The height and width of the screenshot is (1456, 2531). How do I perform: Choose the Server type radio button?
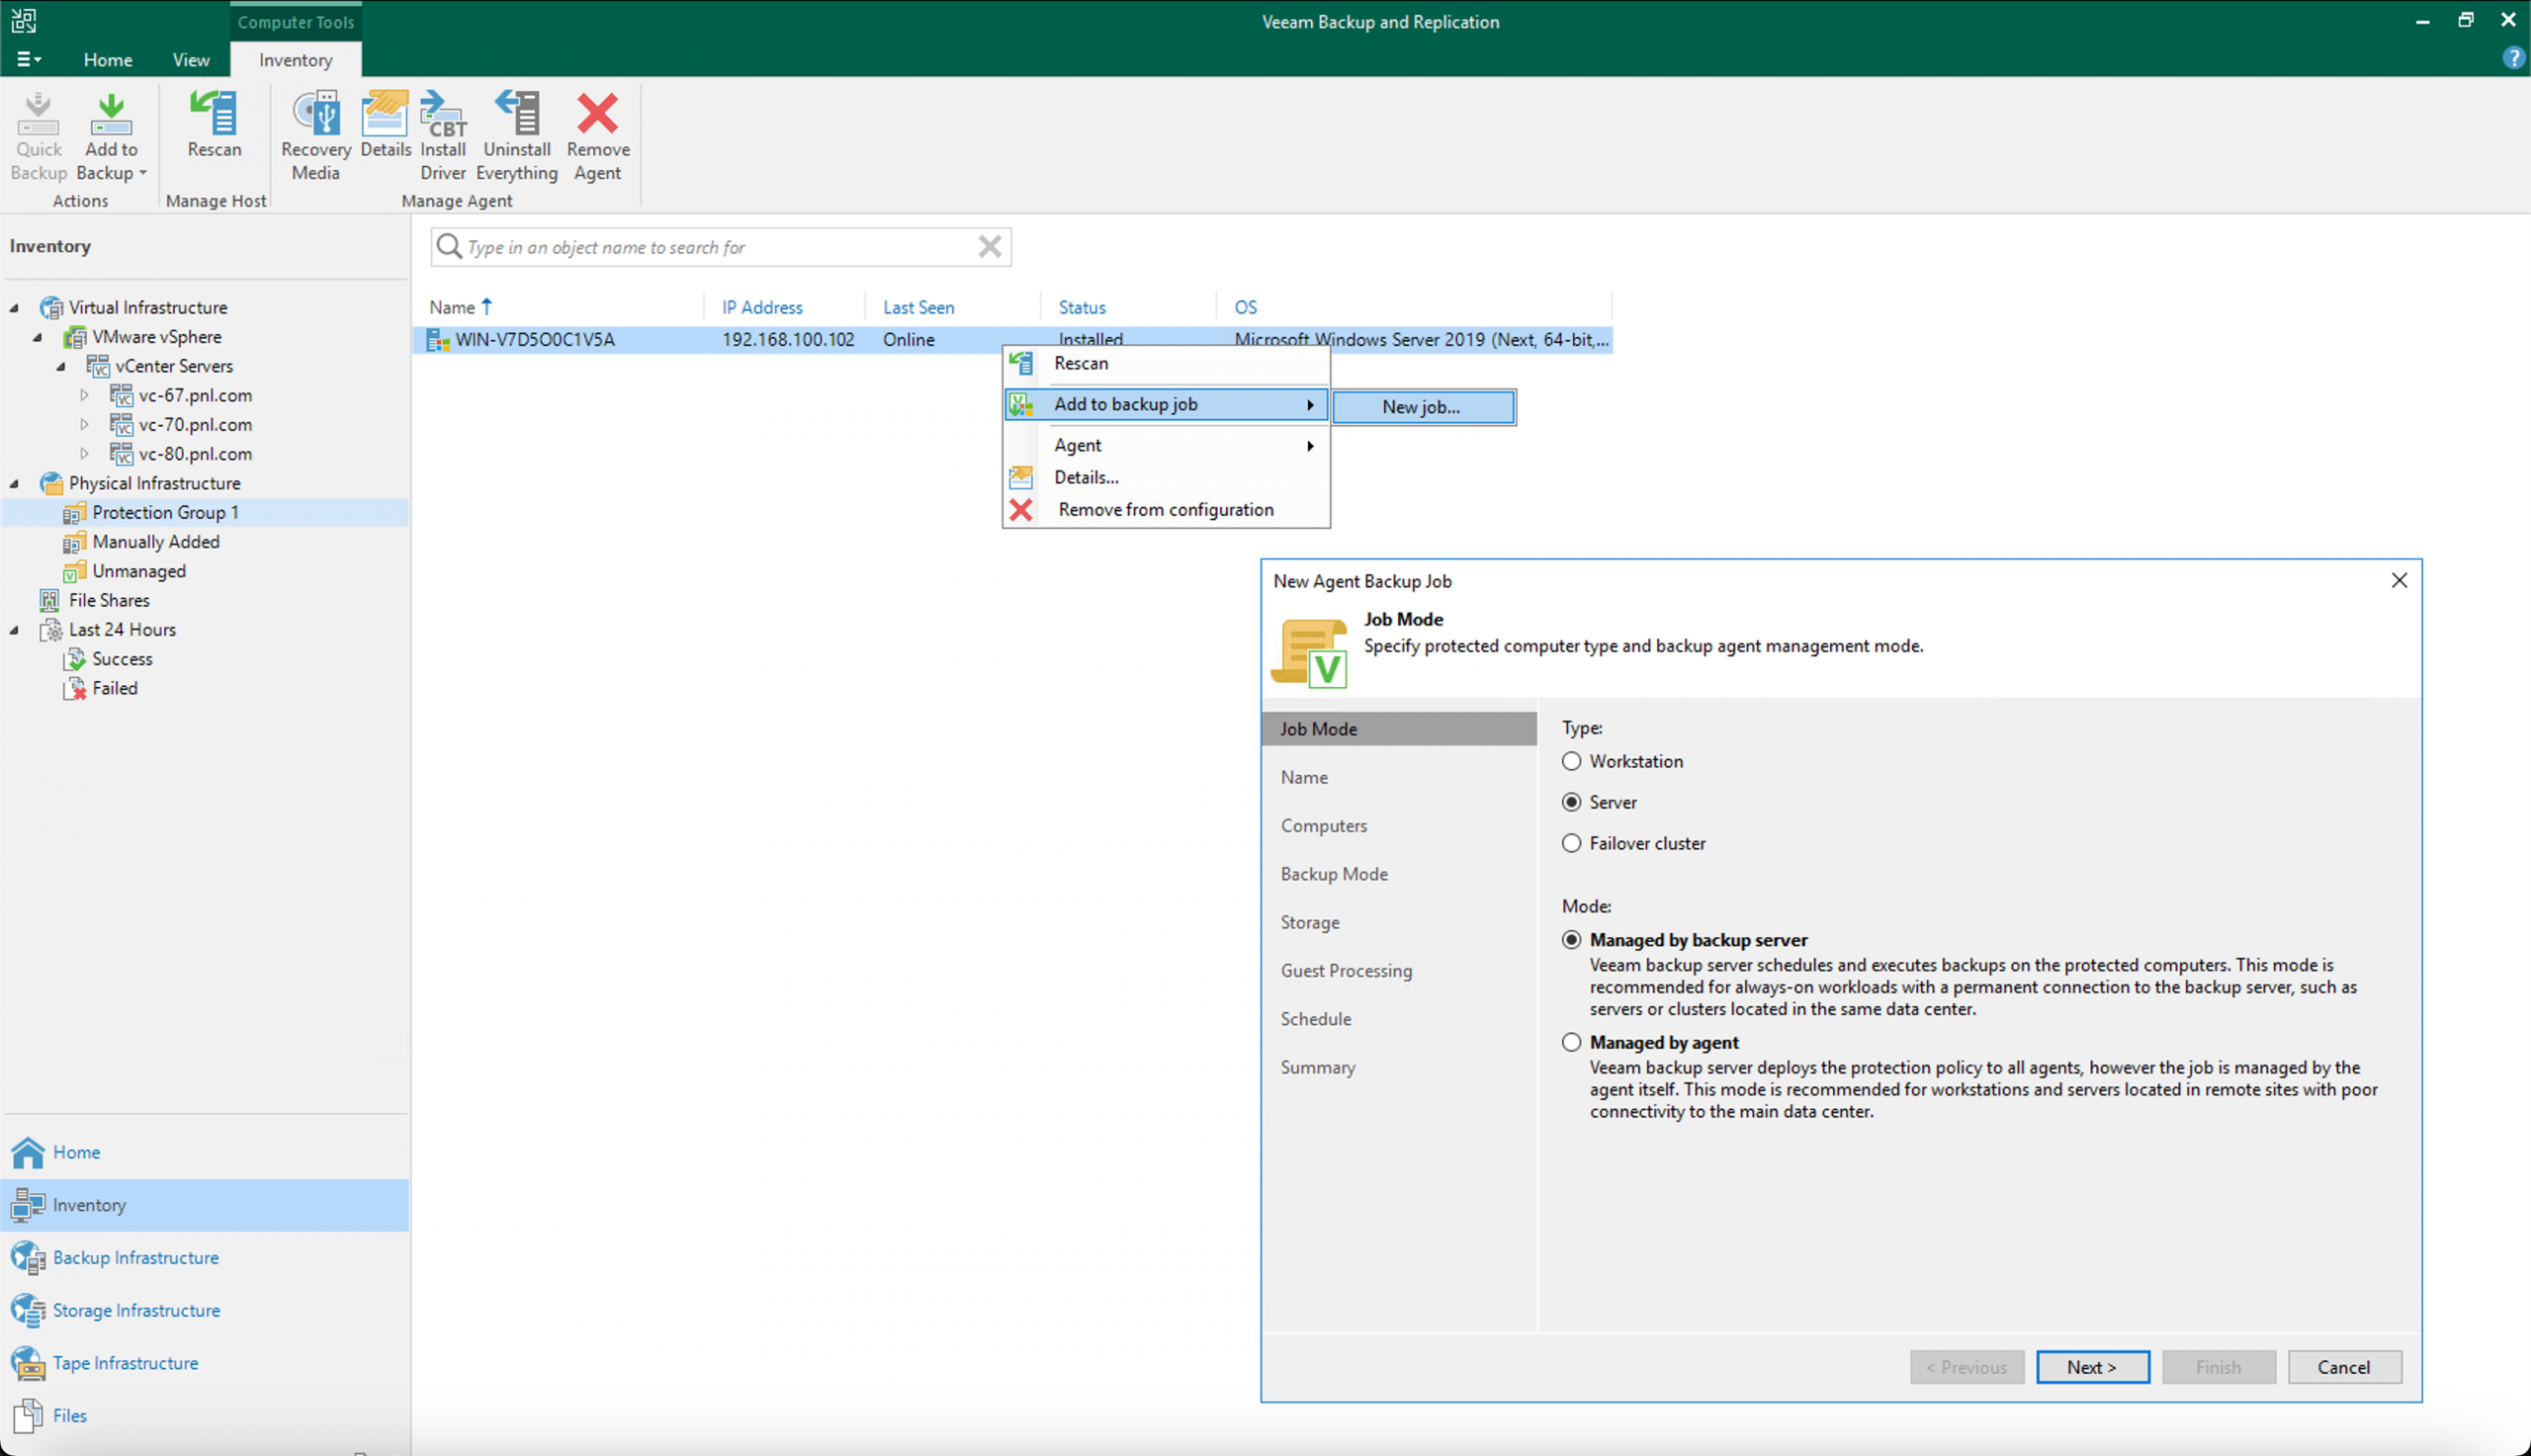point(1572,802)
